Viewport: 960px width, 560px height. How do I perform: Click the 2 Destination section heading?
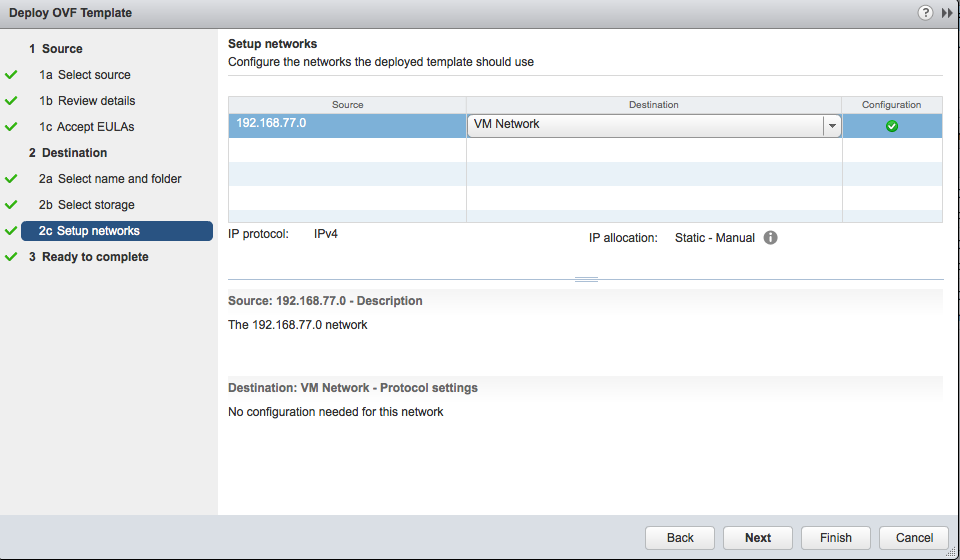(x=67, y=152)
